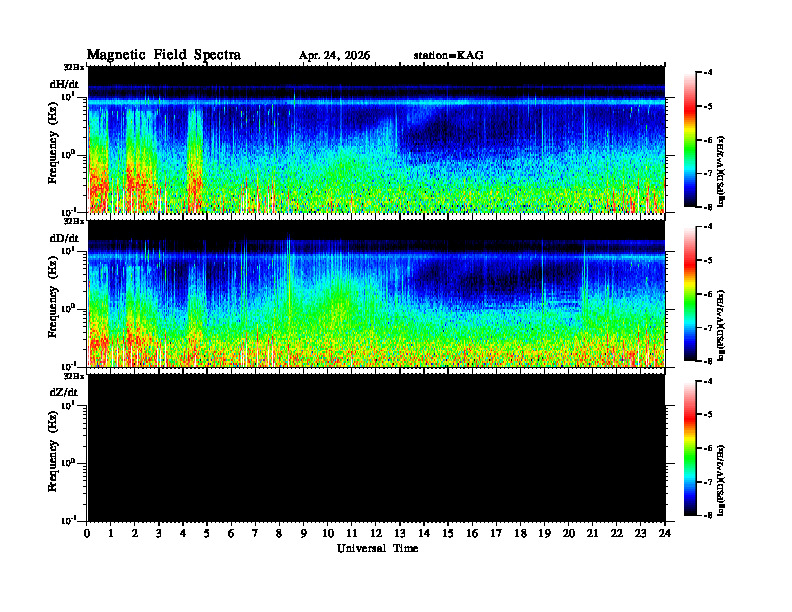Click the "5" hour tick label
This screenshot has width=792, height=612.
207,534
